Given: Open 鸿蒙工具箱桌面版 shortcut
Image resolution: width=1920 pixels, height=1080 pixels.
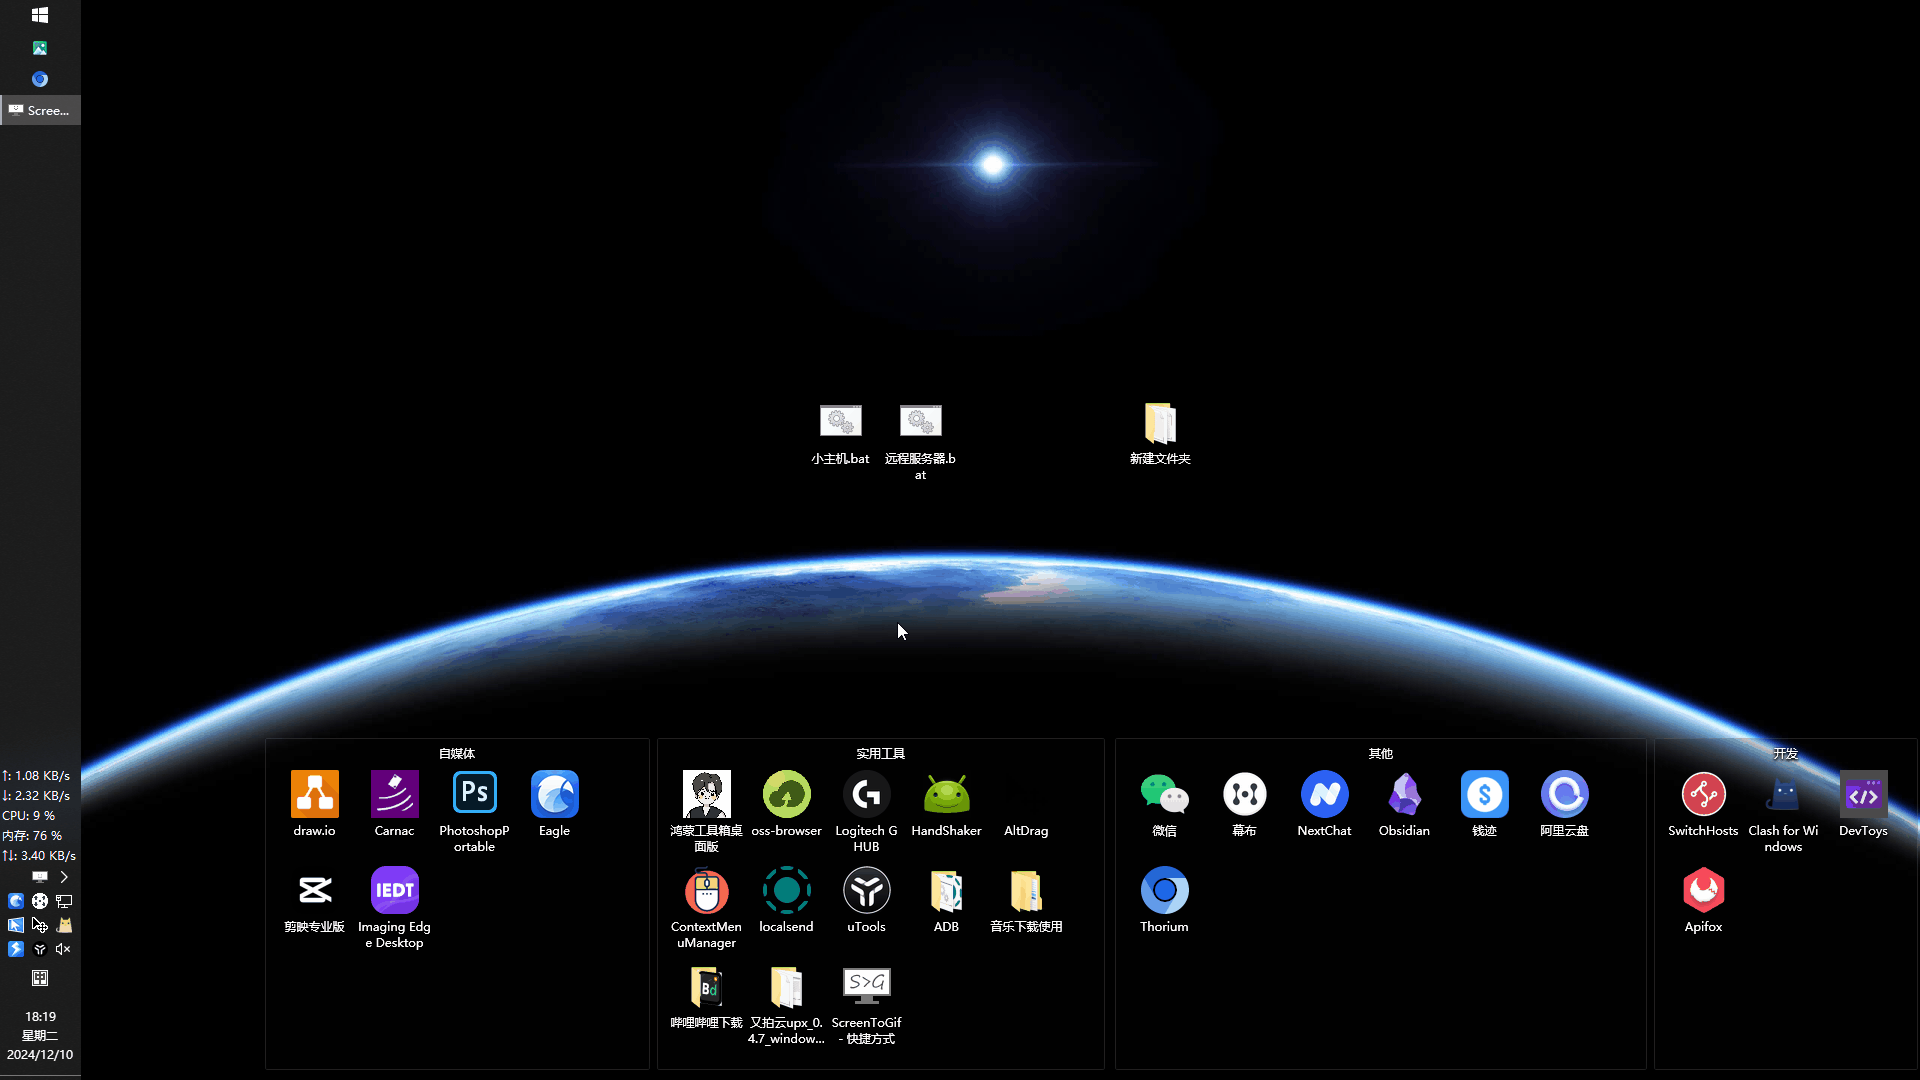Looking at the screenshot, I should click(x=706, y=812).
